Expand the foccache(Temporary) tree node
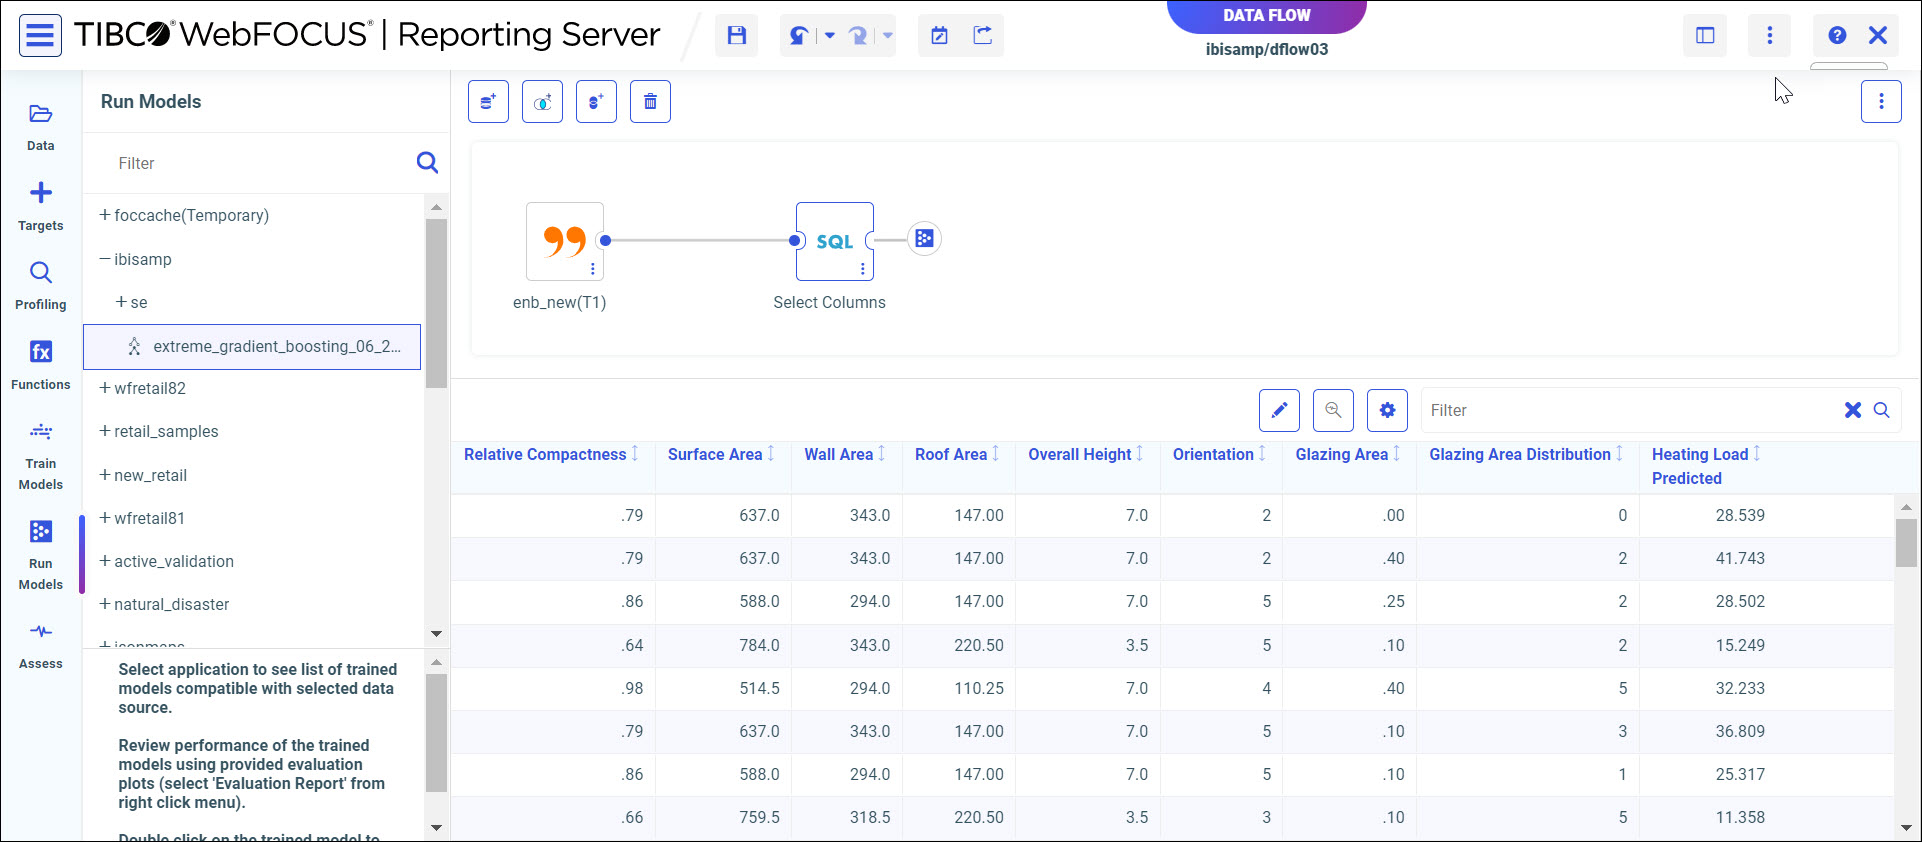 (x=105, y=216)
